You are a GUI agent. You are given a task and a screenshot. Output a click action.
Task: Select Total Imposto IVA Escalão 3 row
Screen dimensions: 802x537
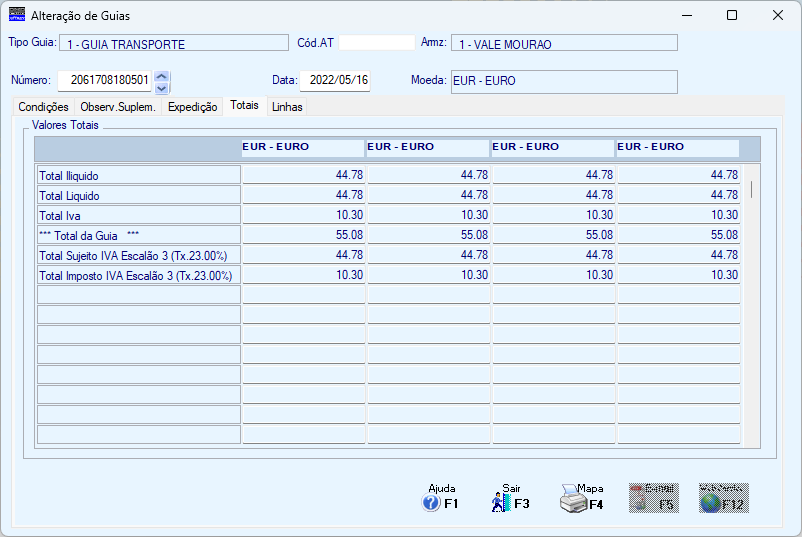[139, 275]
